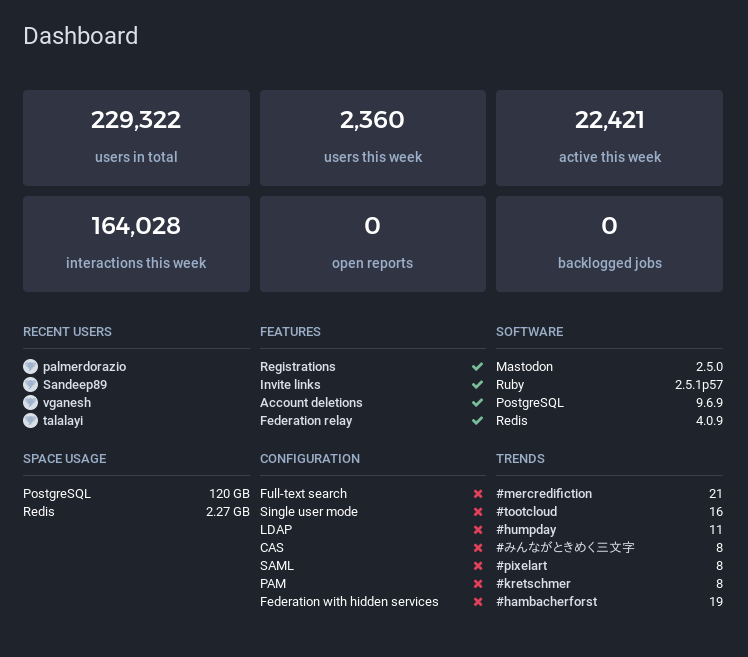Open the #tootcloud trend
The height and width of the screenshot is (657, 748).
pos(527,511)
